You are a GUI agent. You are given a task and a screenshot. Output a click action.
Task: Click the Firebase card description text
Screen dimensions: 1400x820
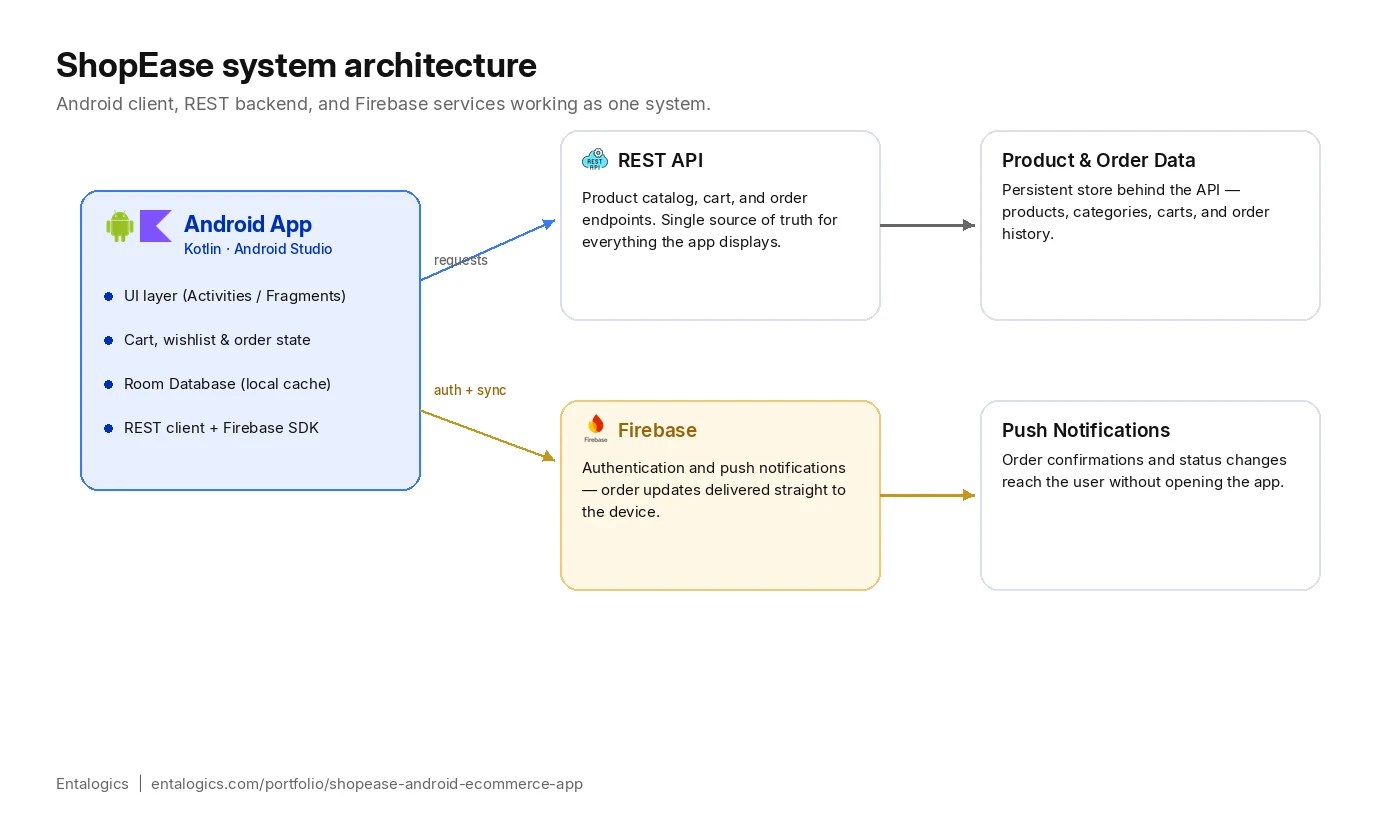click(x=714, y=490)
